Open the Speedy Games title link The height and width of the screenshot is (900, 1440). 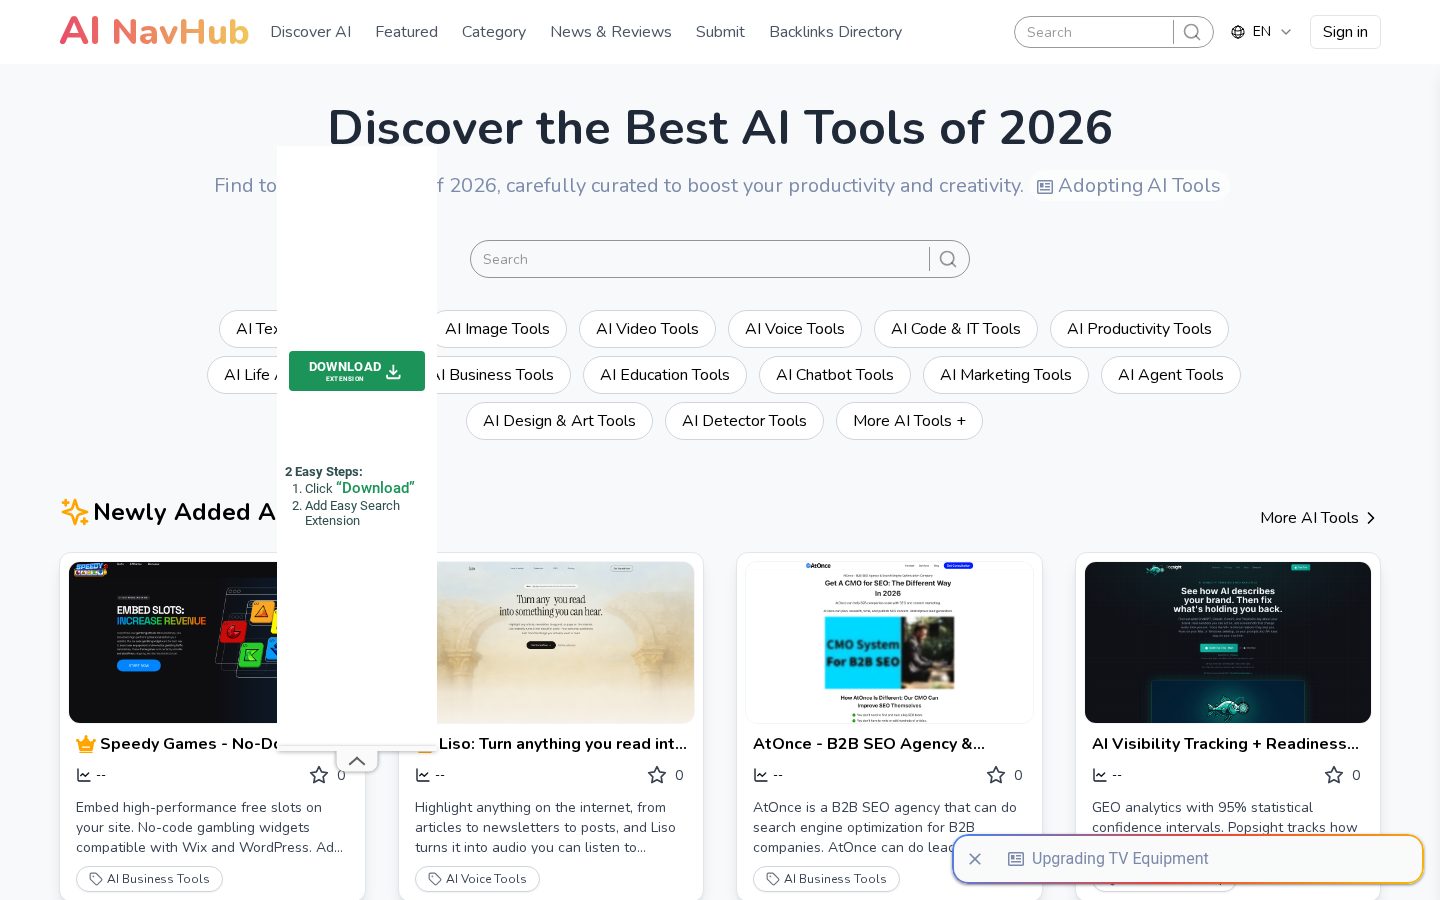pos(189,744)
